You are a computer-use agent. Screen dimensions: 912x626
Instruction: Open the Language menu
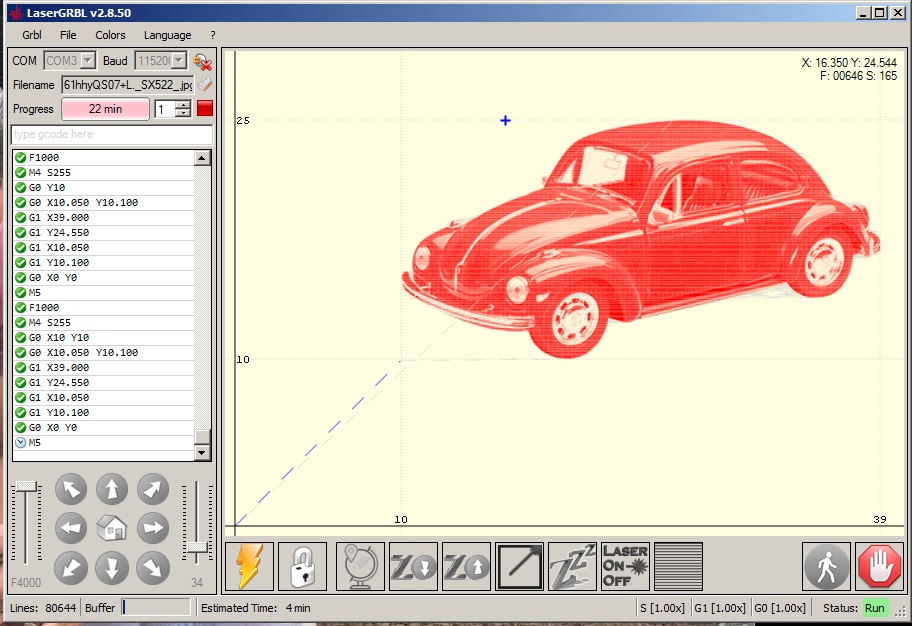tap(168, 35)
